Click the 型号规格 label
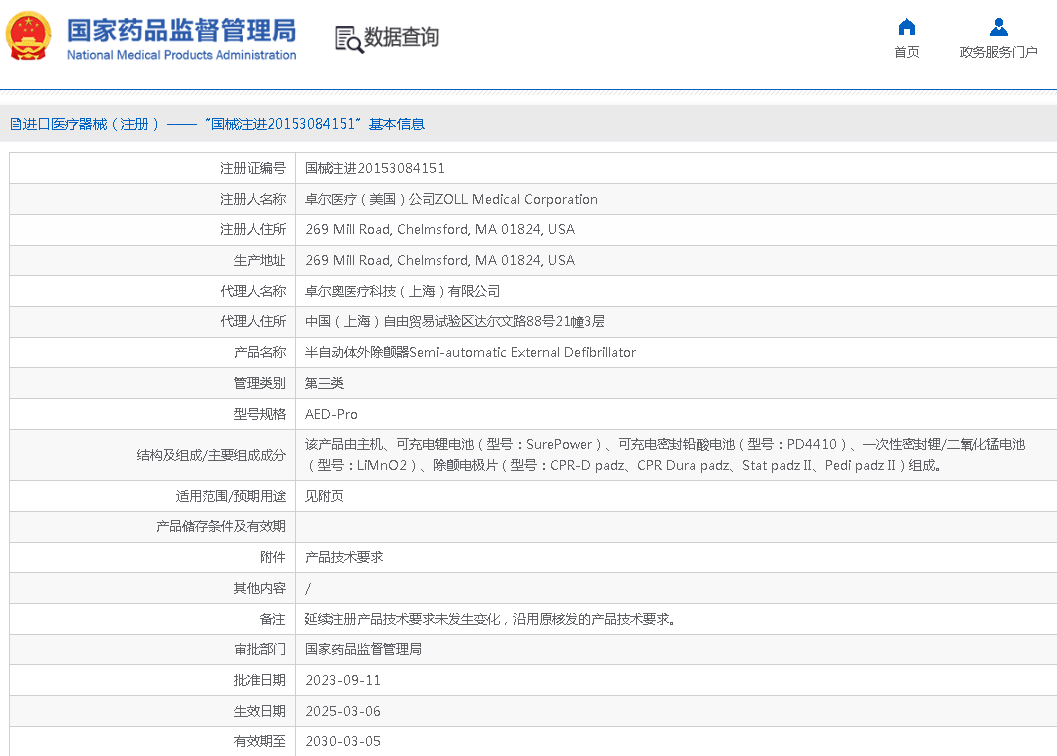The image size is (1057, 756). point(260,414)
